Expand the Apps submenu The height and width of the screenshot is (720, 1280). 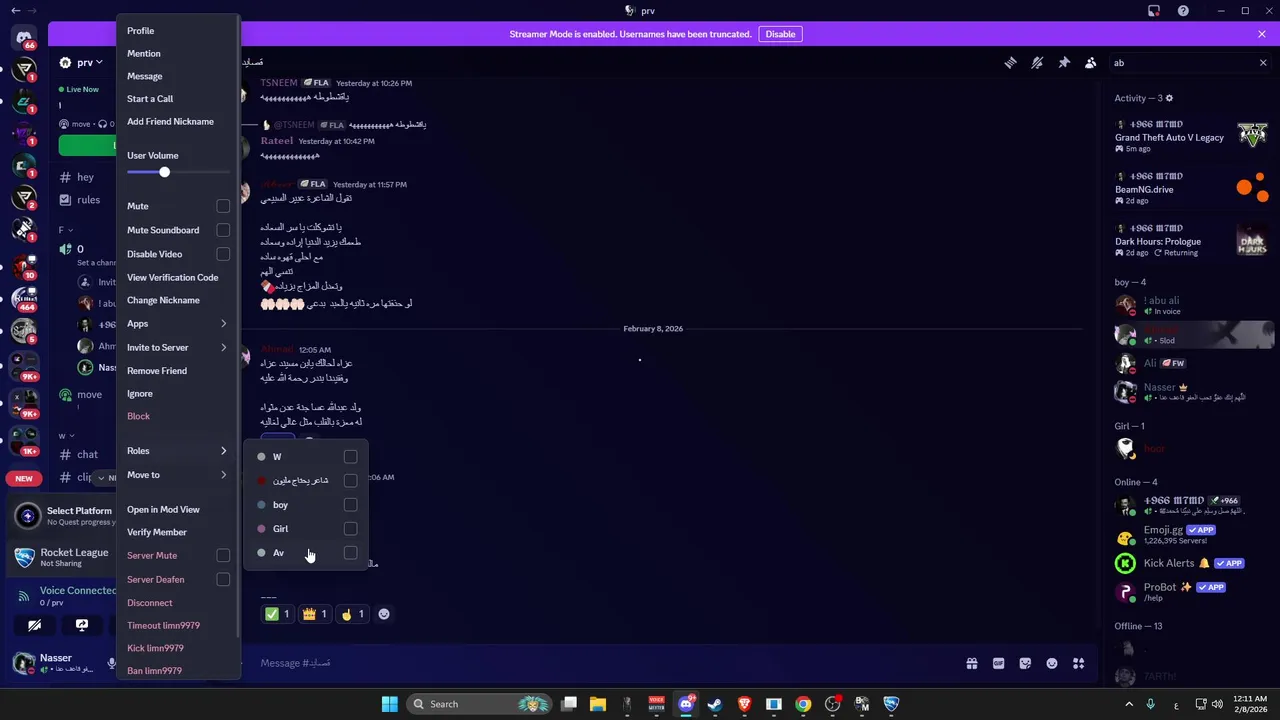178,324
